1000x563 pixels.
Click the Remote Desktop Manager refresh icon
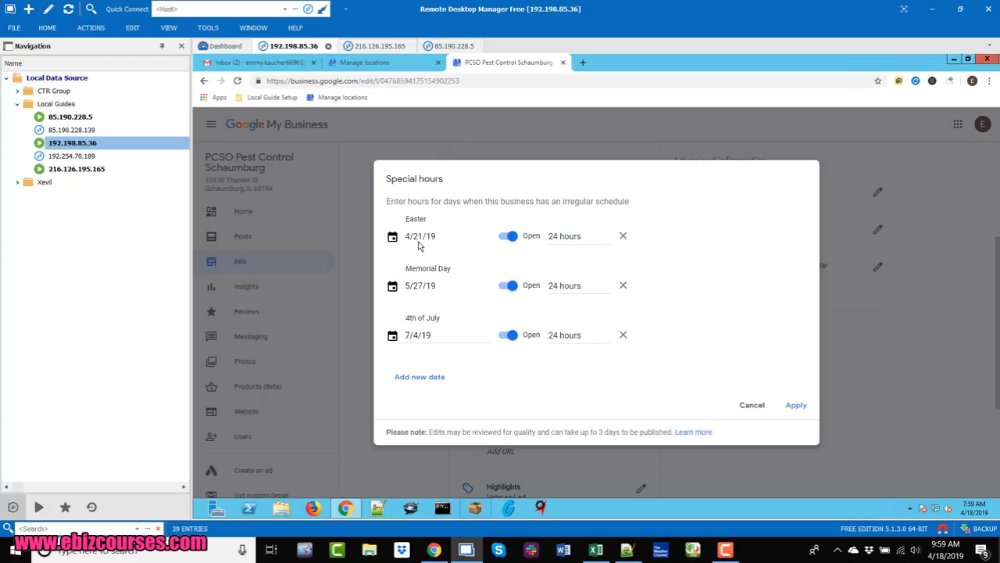coord(68,9)
